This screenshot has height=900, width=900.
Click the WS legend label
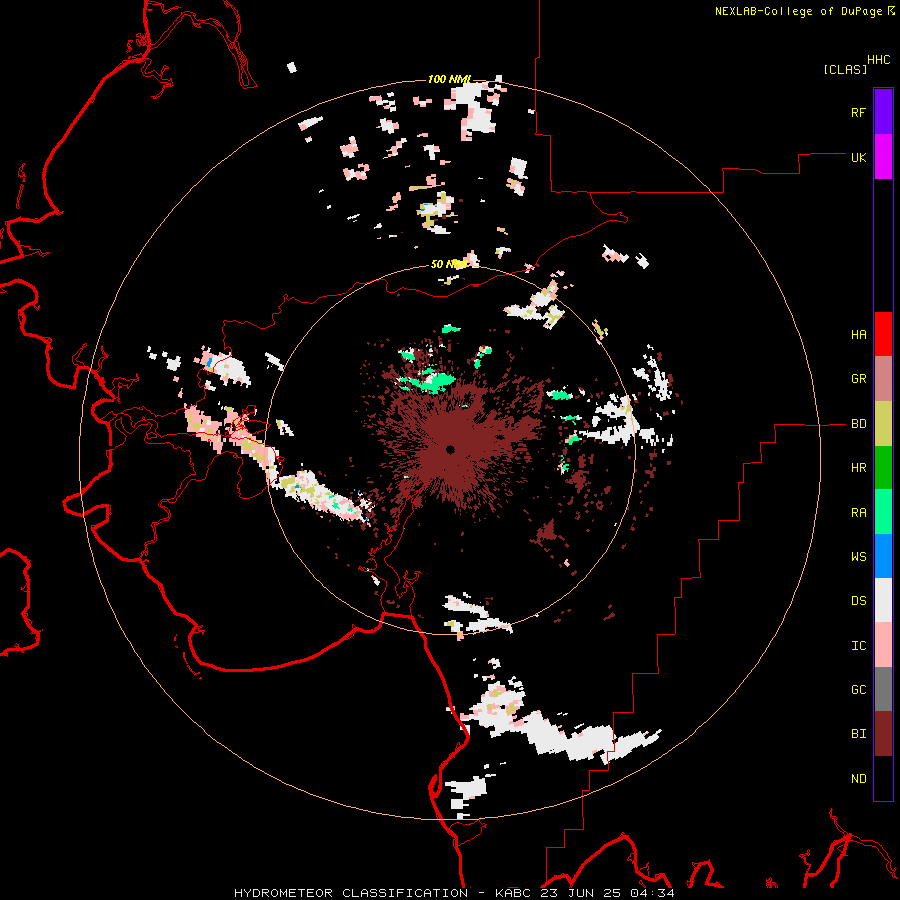pyautogui.click(x=858, y=557)
